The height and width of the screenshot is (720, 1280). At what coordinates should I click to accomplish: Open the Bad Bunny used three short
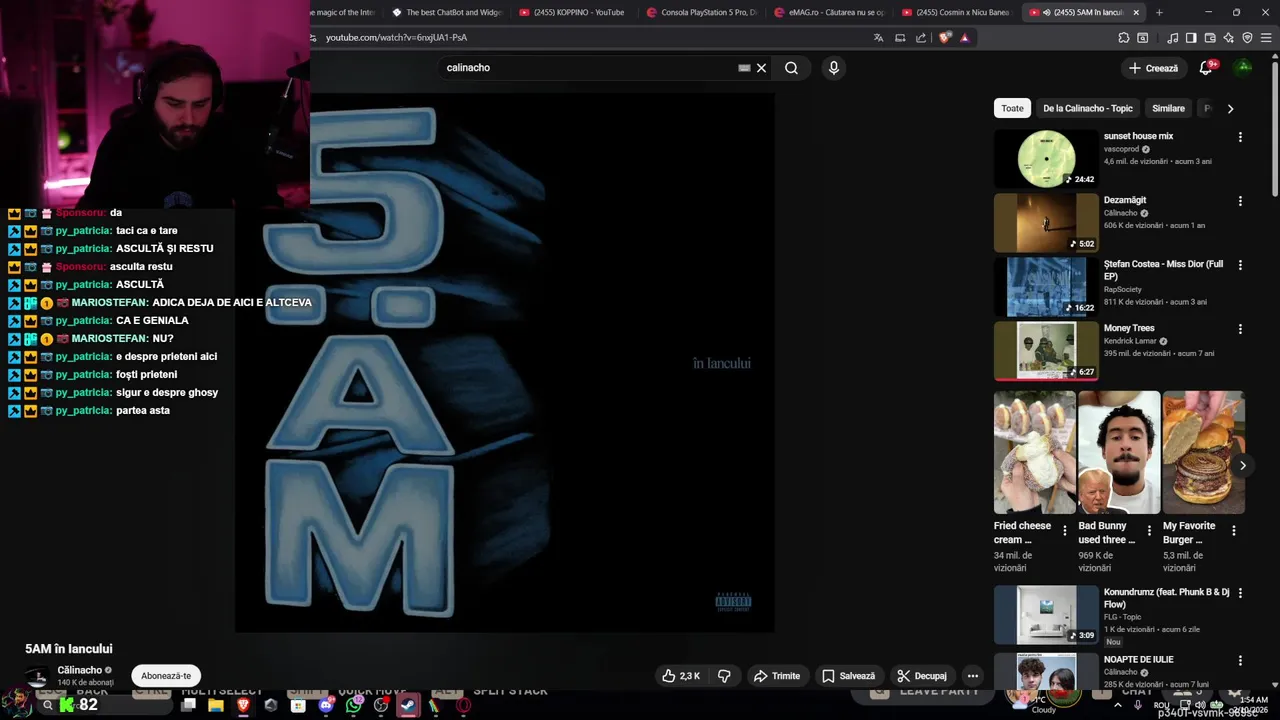pos(1119,452)
